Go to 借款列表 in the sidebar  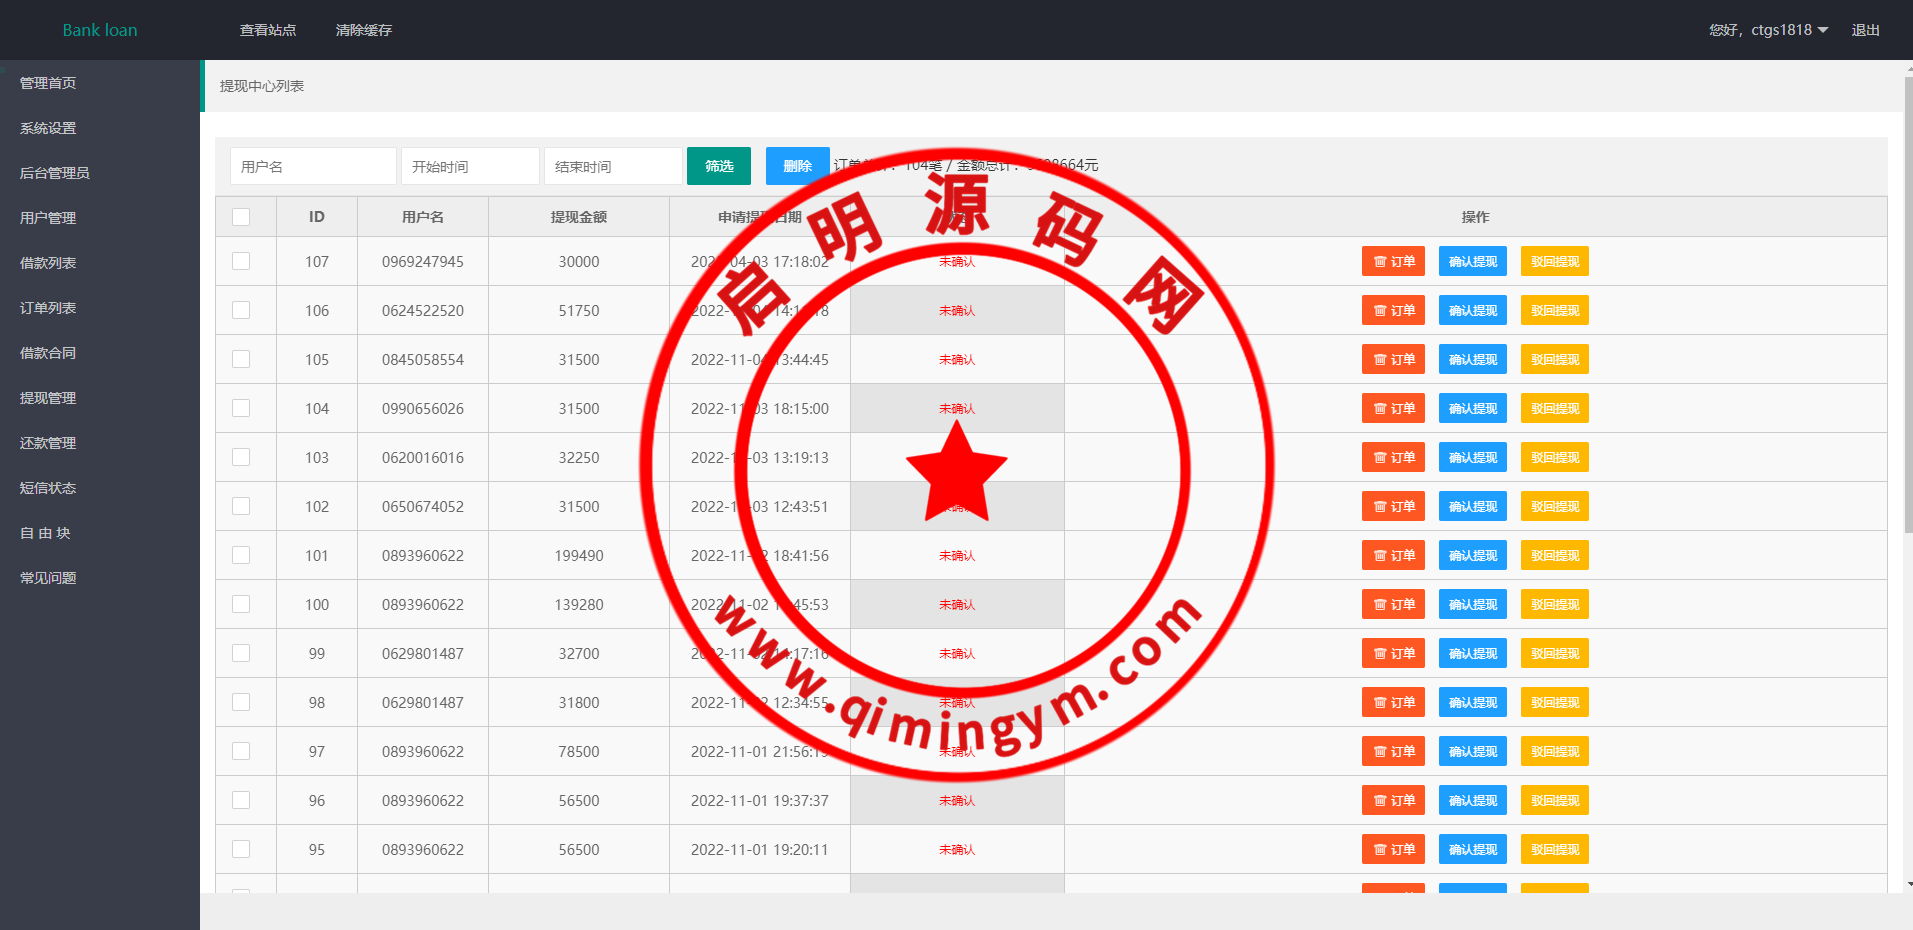[48, 263]
